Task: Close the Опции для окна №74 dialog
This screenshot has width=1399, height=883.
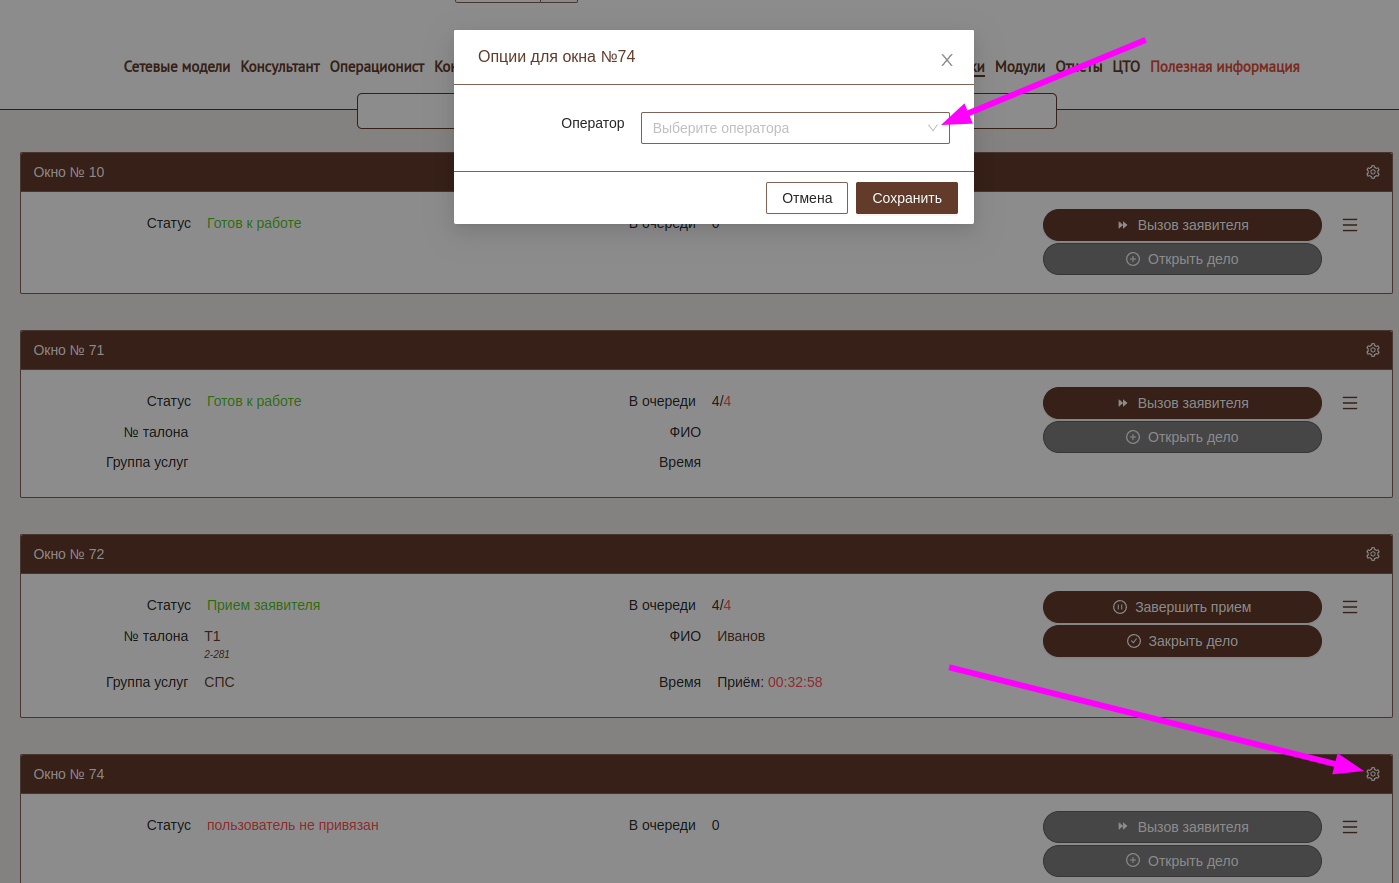Action: point(946,60)
